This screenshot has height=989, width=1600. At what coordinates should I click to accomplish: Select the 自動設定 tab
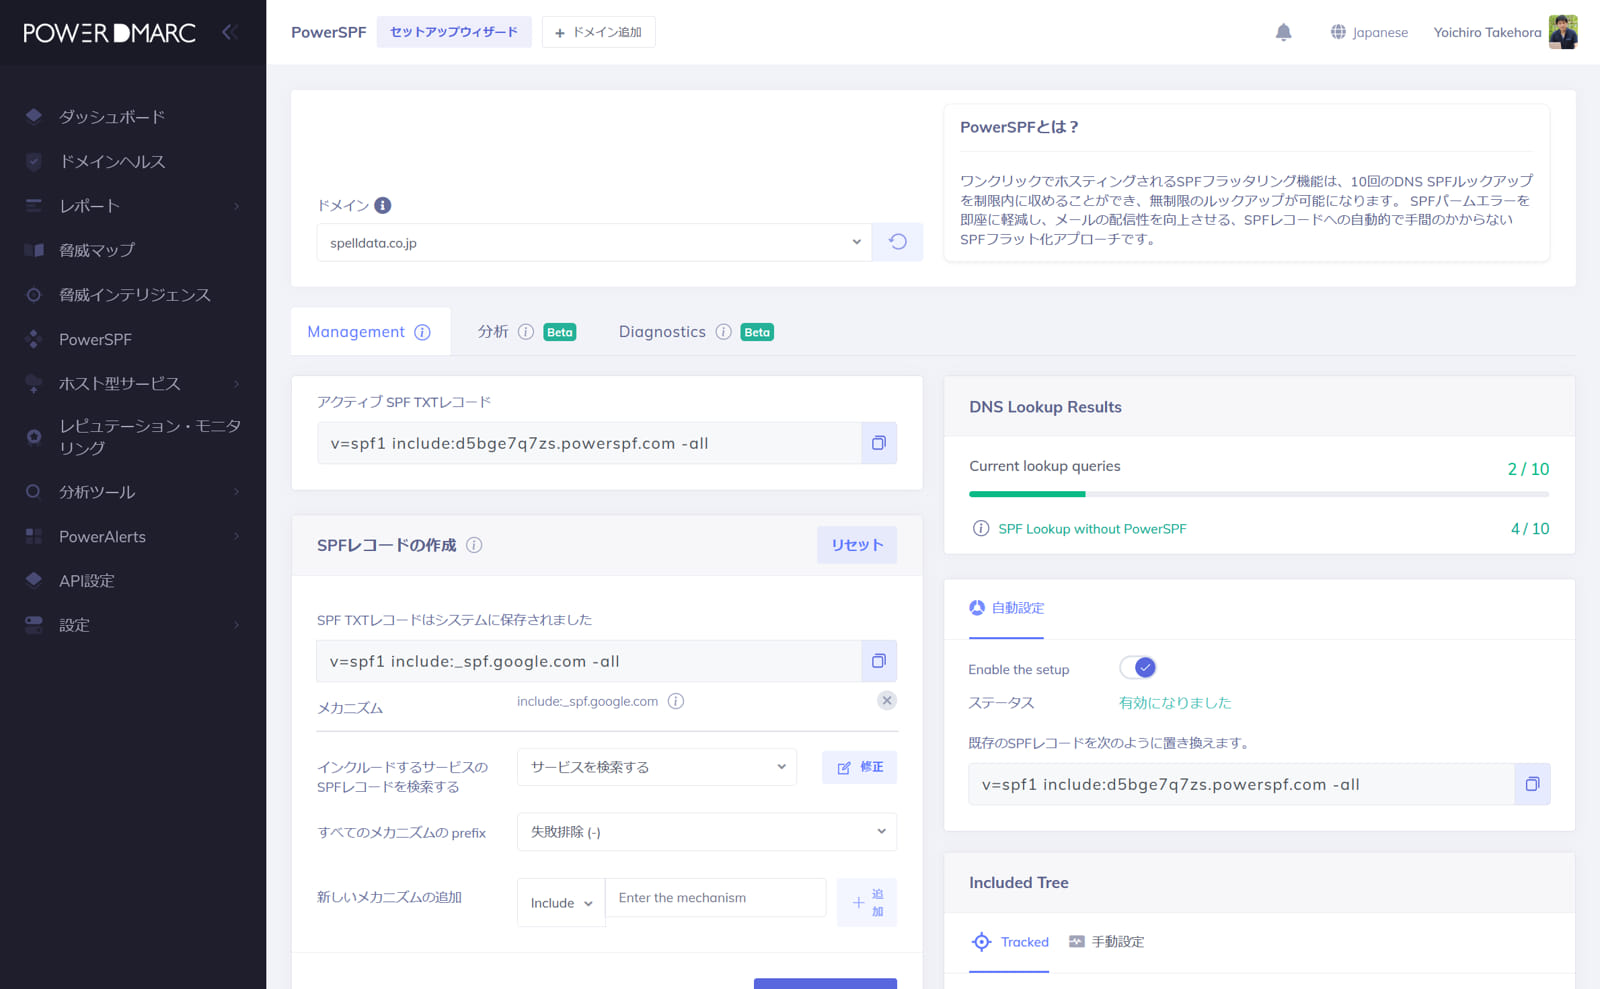pos(1006,608)
